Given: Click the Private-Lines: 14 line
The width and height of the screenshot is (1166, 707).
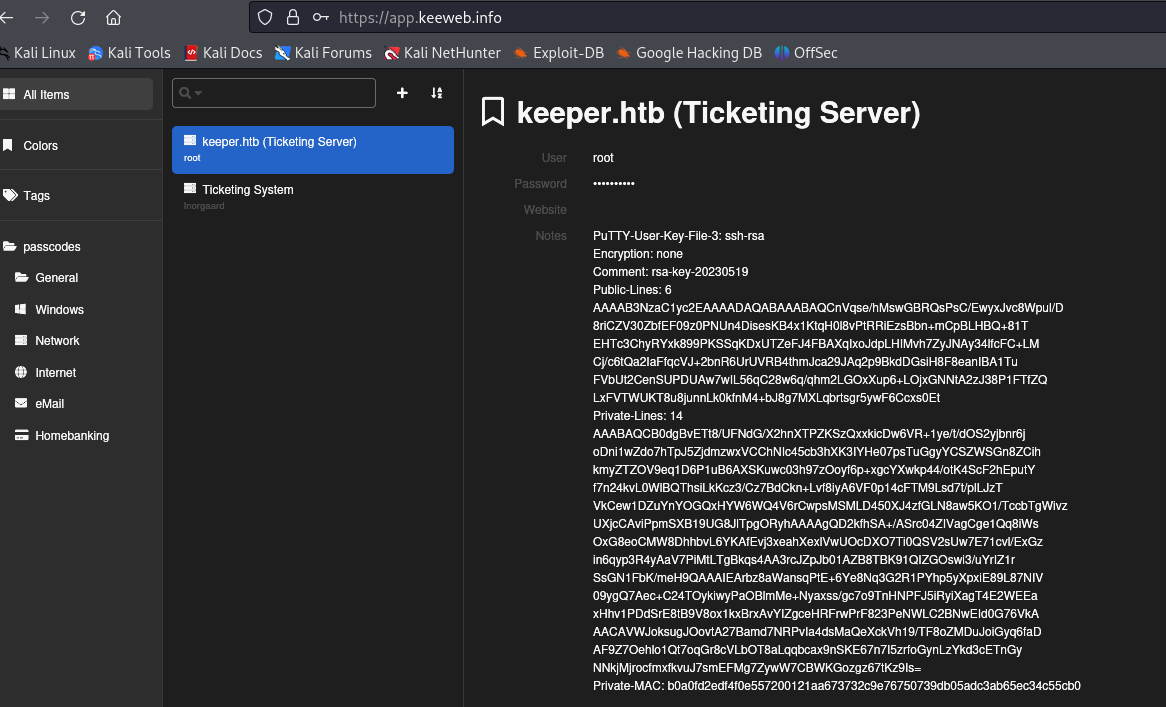Looking at the screenshot, I should [x=637, y=416].
